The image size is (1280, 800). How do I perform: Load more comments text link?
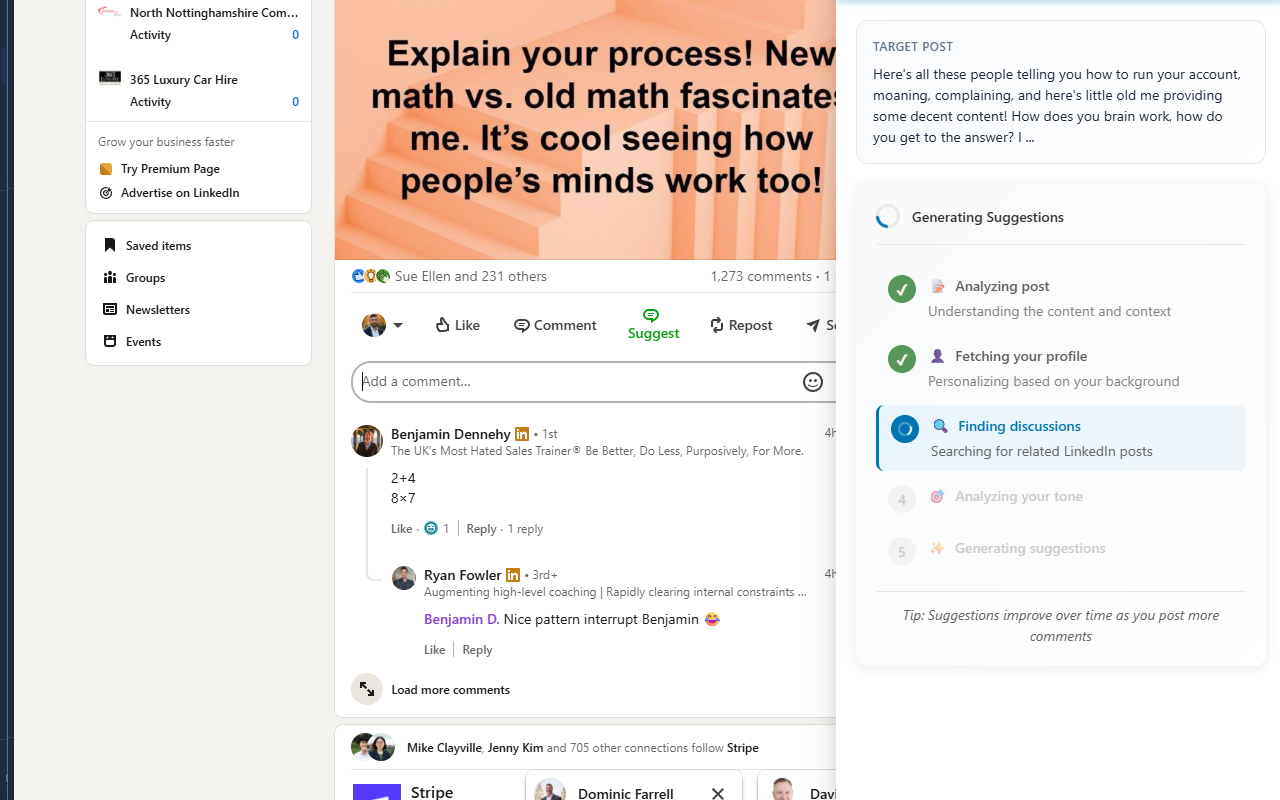pos(450,689)
